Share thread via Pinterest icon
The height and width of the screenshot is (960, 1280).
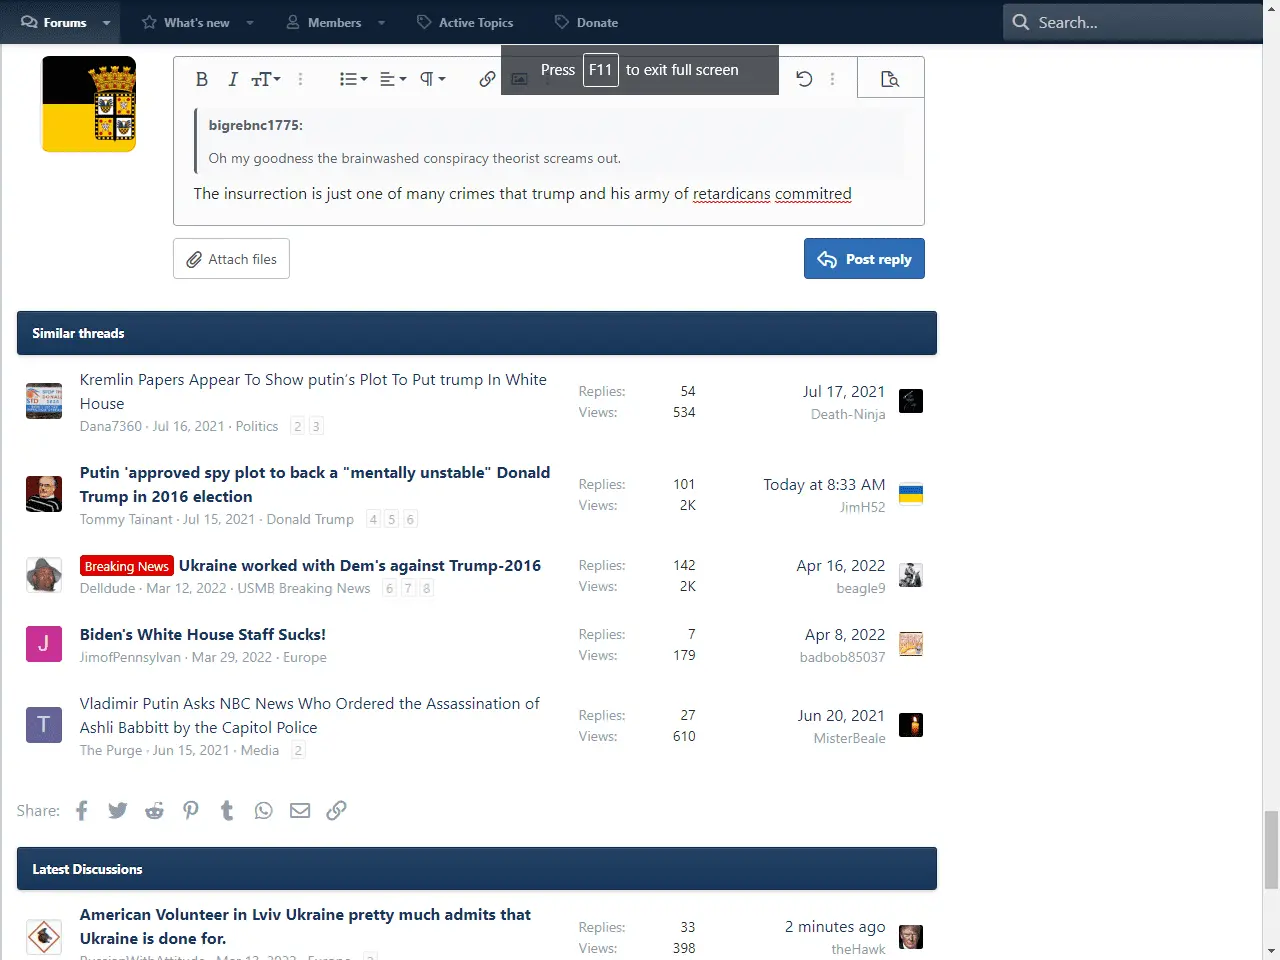[191, 810]
